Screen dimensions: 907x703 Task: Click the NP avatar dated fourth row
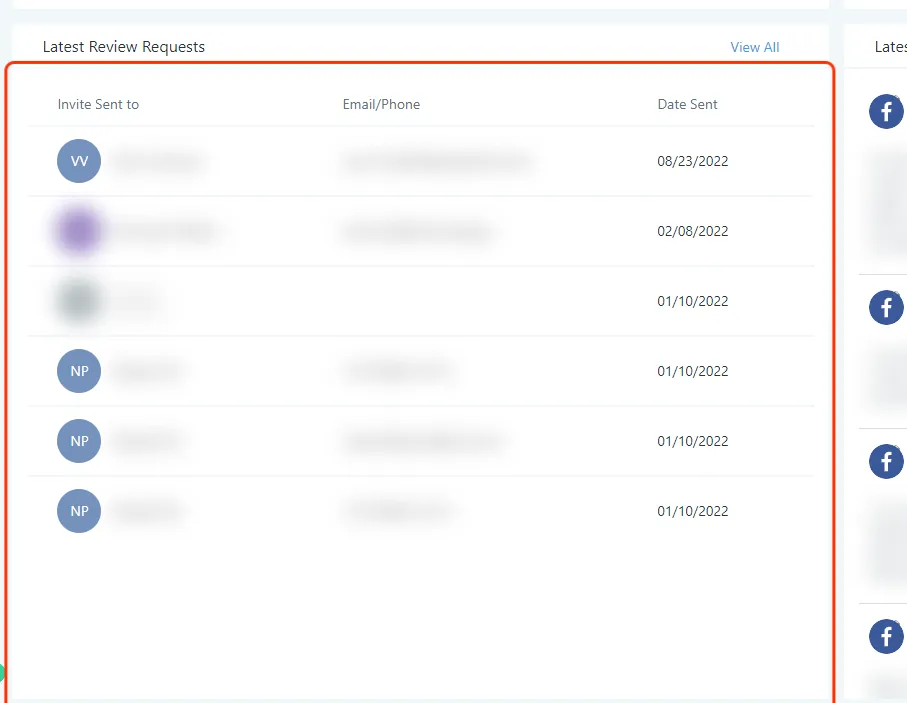[79, 371]
